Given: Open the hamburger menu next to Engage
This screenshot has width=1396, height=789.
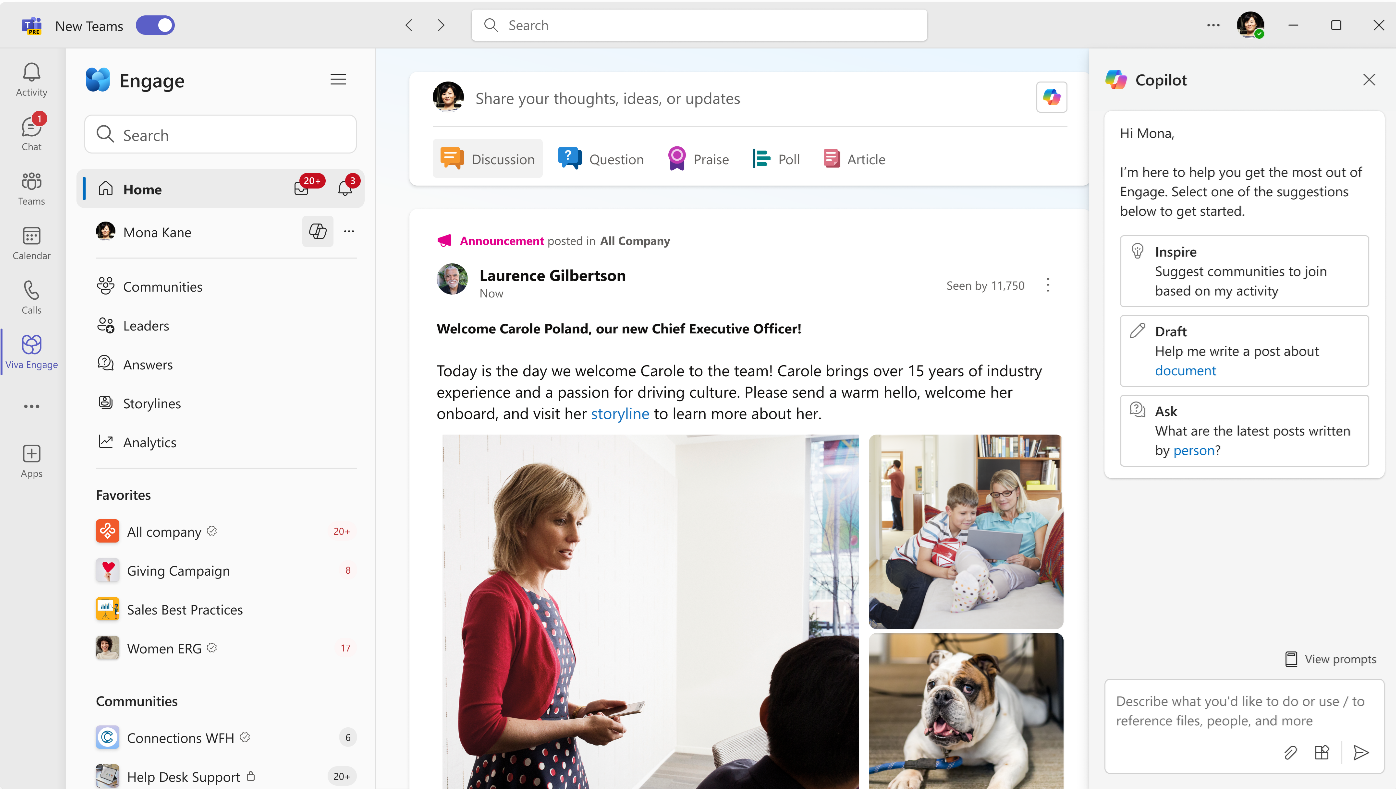Looking at the screenshot, I should [x=338, y=79].
